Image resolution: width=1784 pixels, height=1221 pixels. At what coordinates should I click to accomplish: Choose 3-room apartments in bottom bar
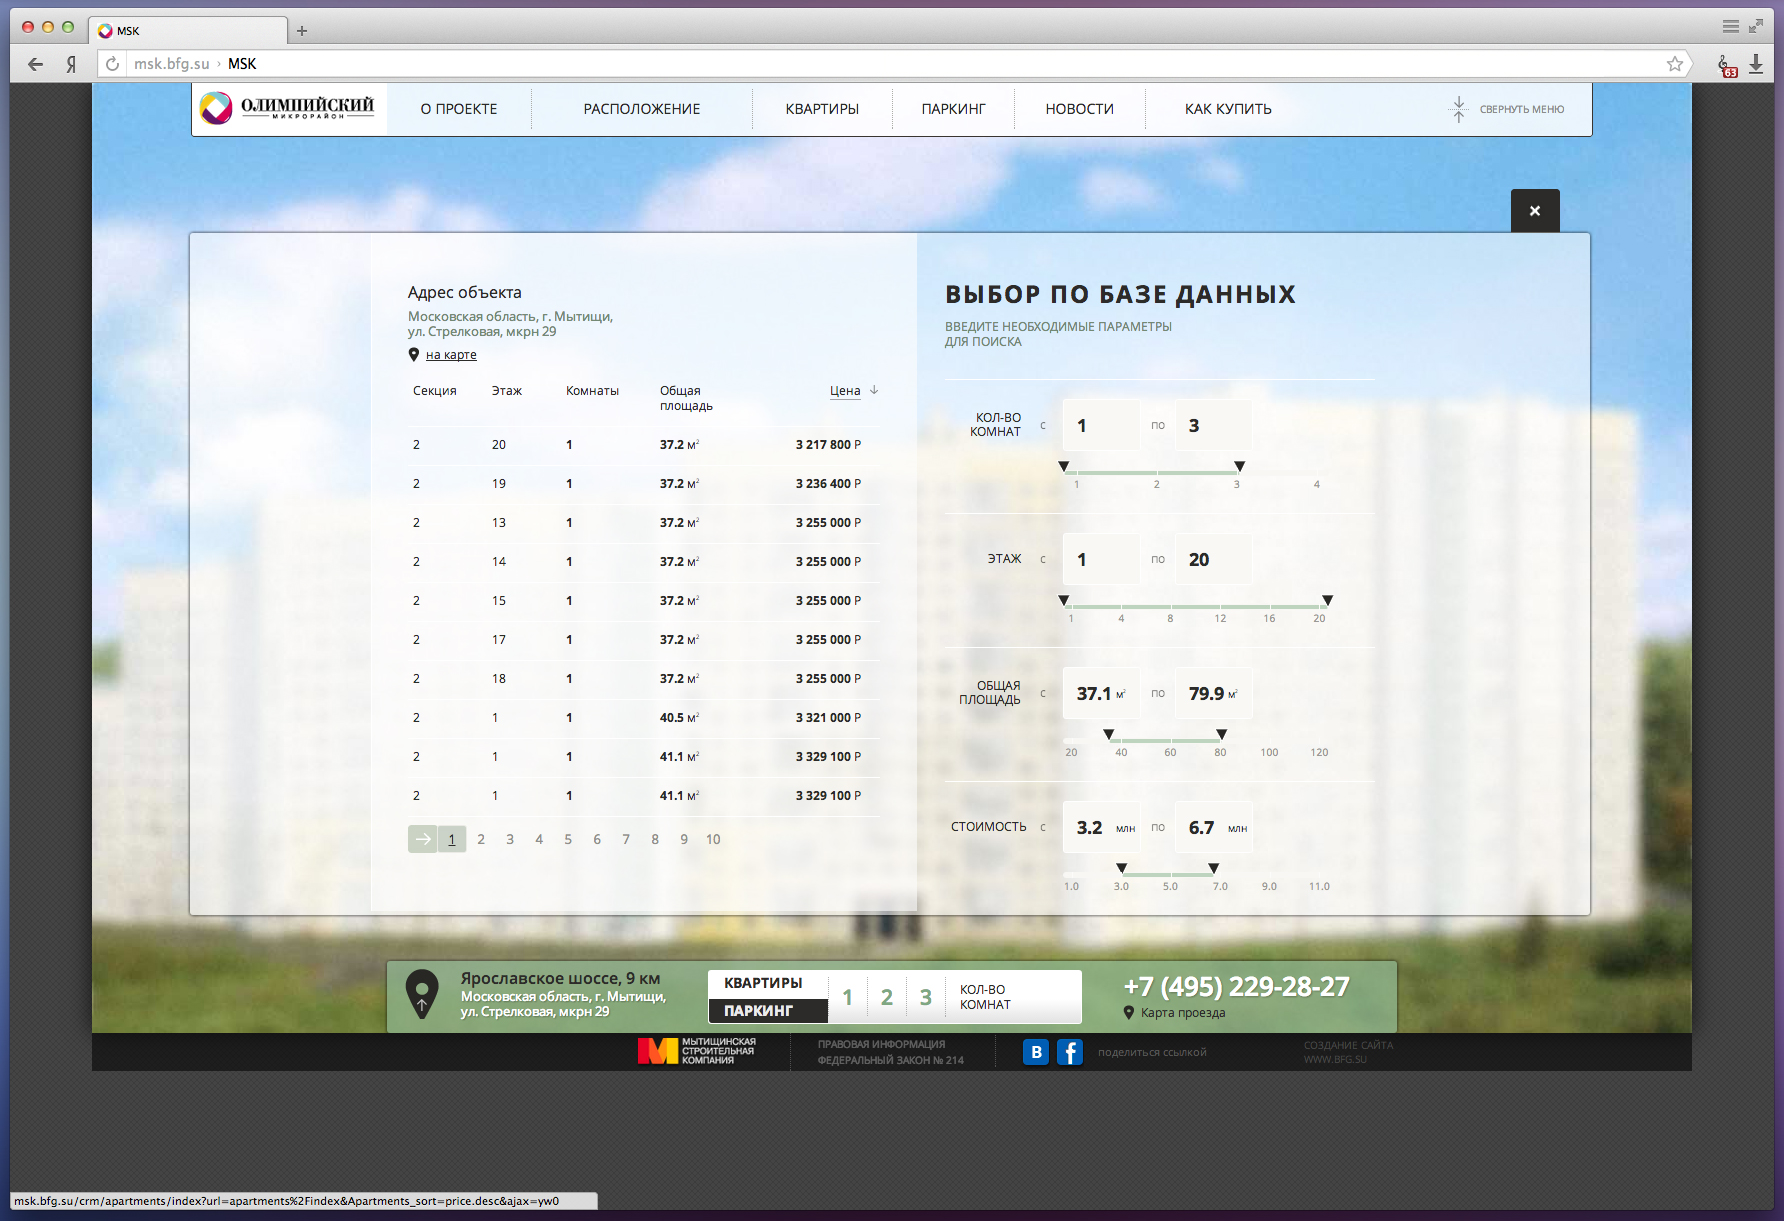(926, 997)
